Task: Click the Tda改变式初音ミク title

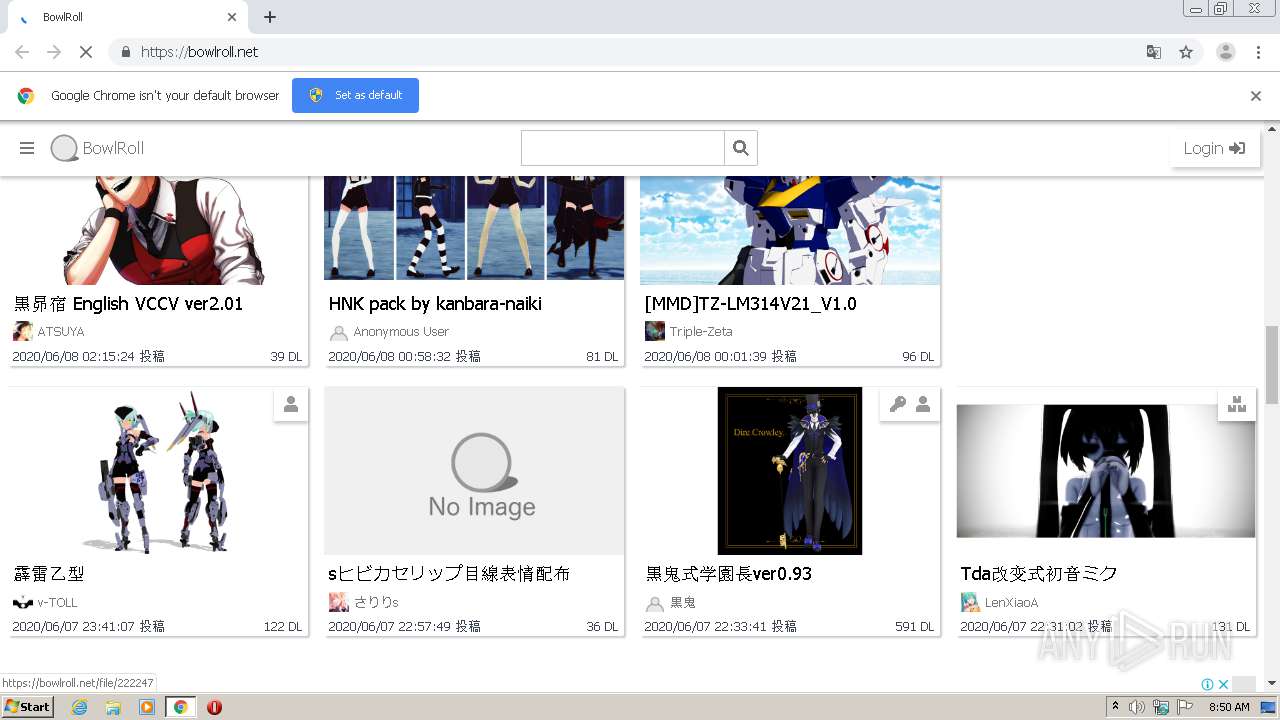Action: [x=1038, y=574]
